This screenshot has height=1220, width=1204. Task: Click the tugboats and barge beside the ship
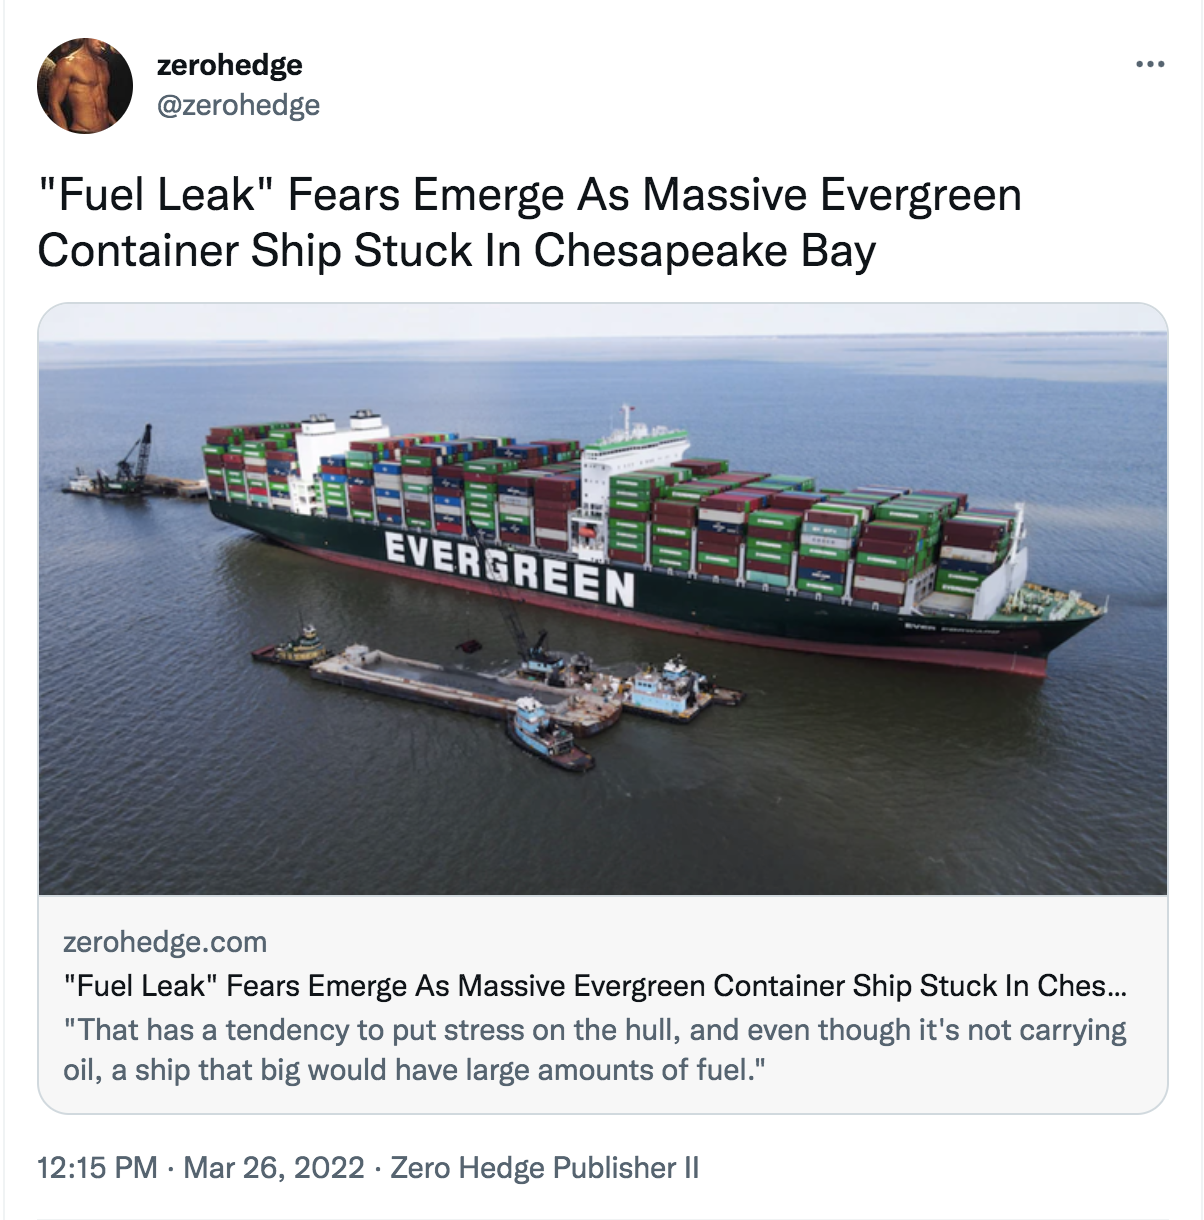pyautogui.click(x=497, y=688)
